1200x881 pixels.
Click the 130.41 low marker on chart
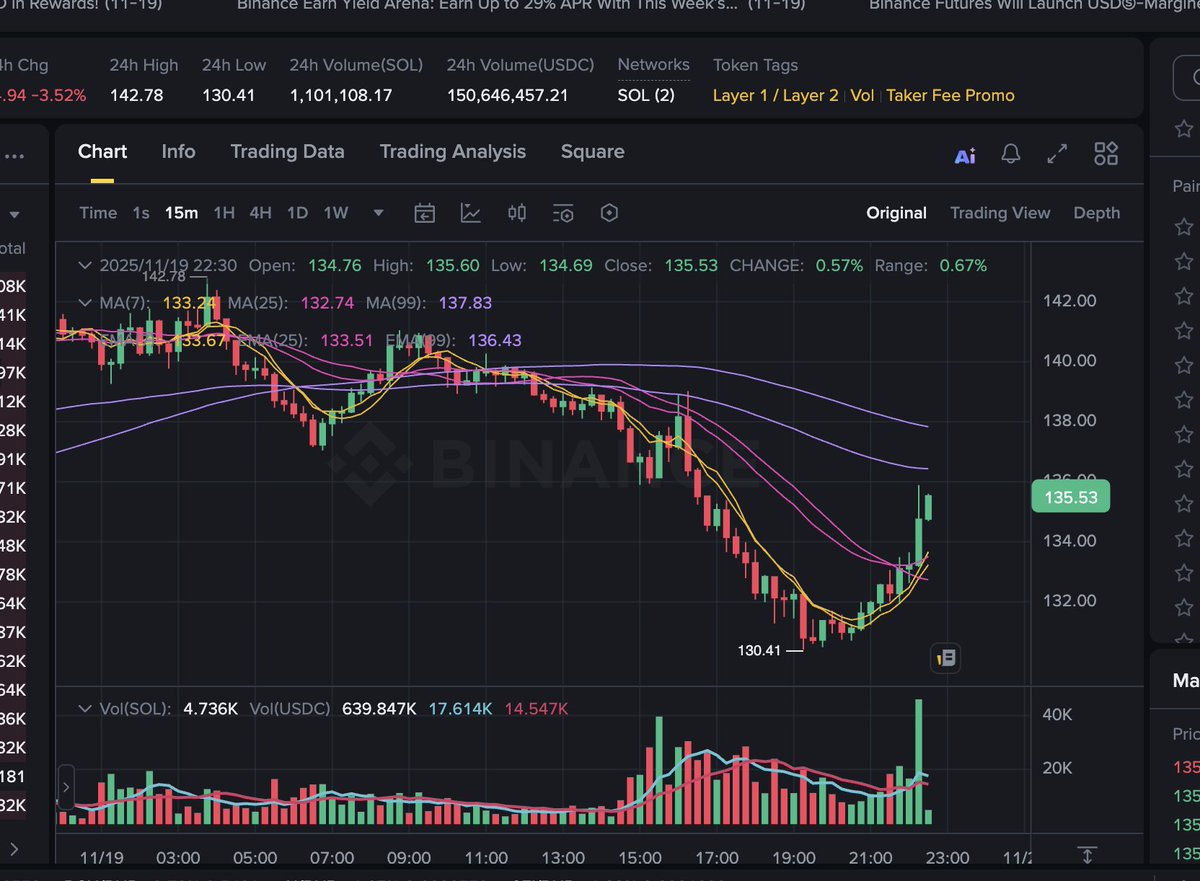click(759, 650)
